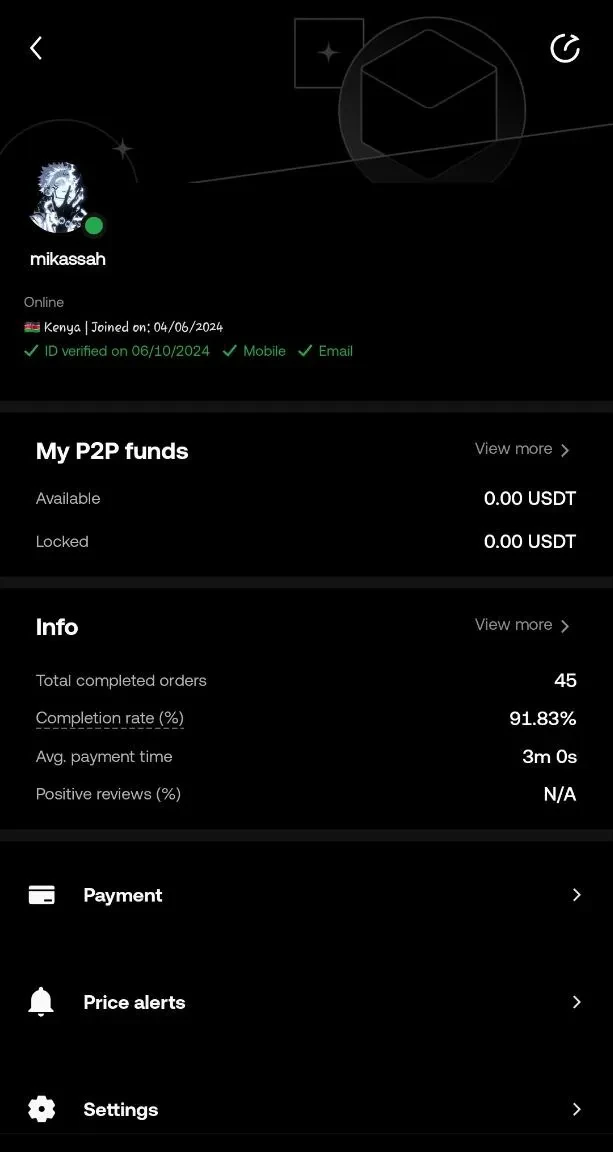Screen dimensions: 613x1152
Task: Click the username mikassah
Action: click(x=67, y=258)
